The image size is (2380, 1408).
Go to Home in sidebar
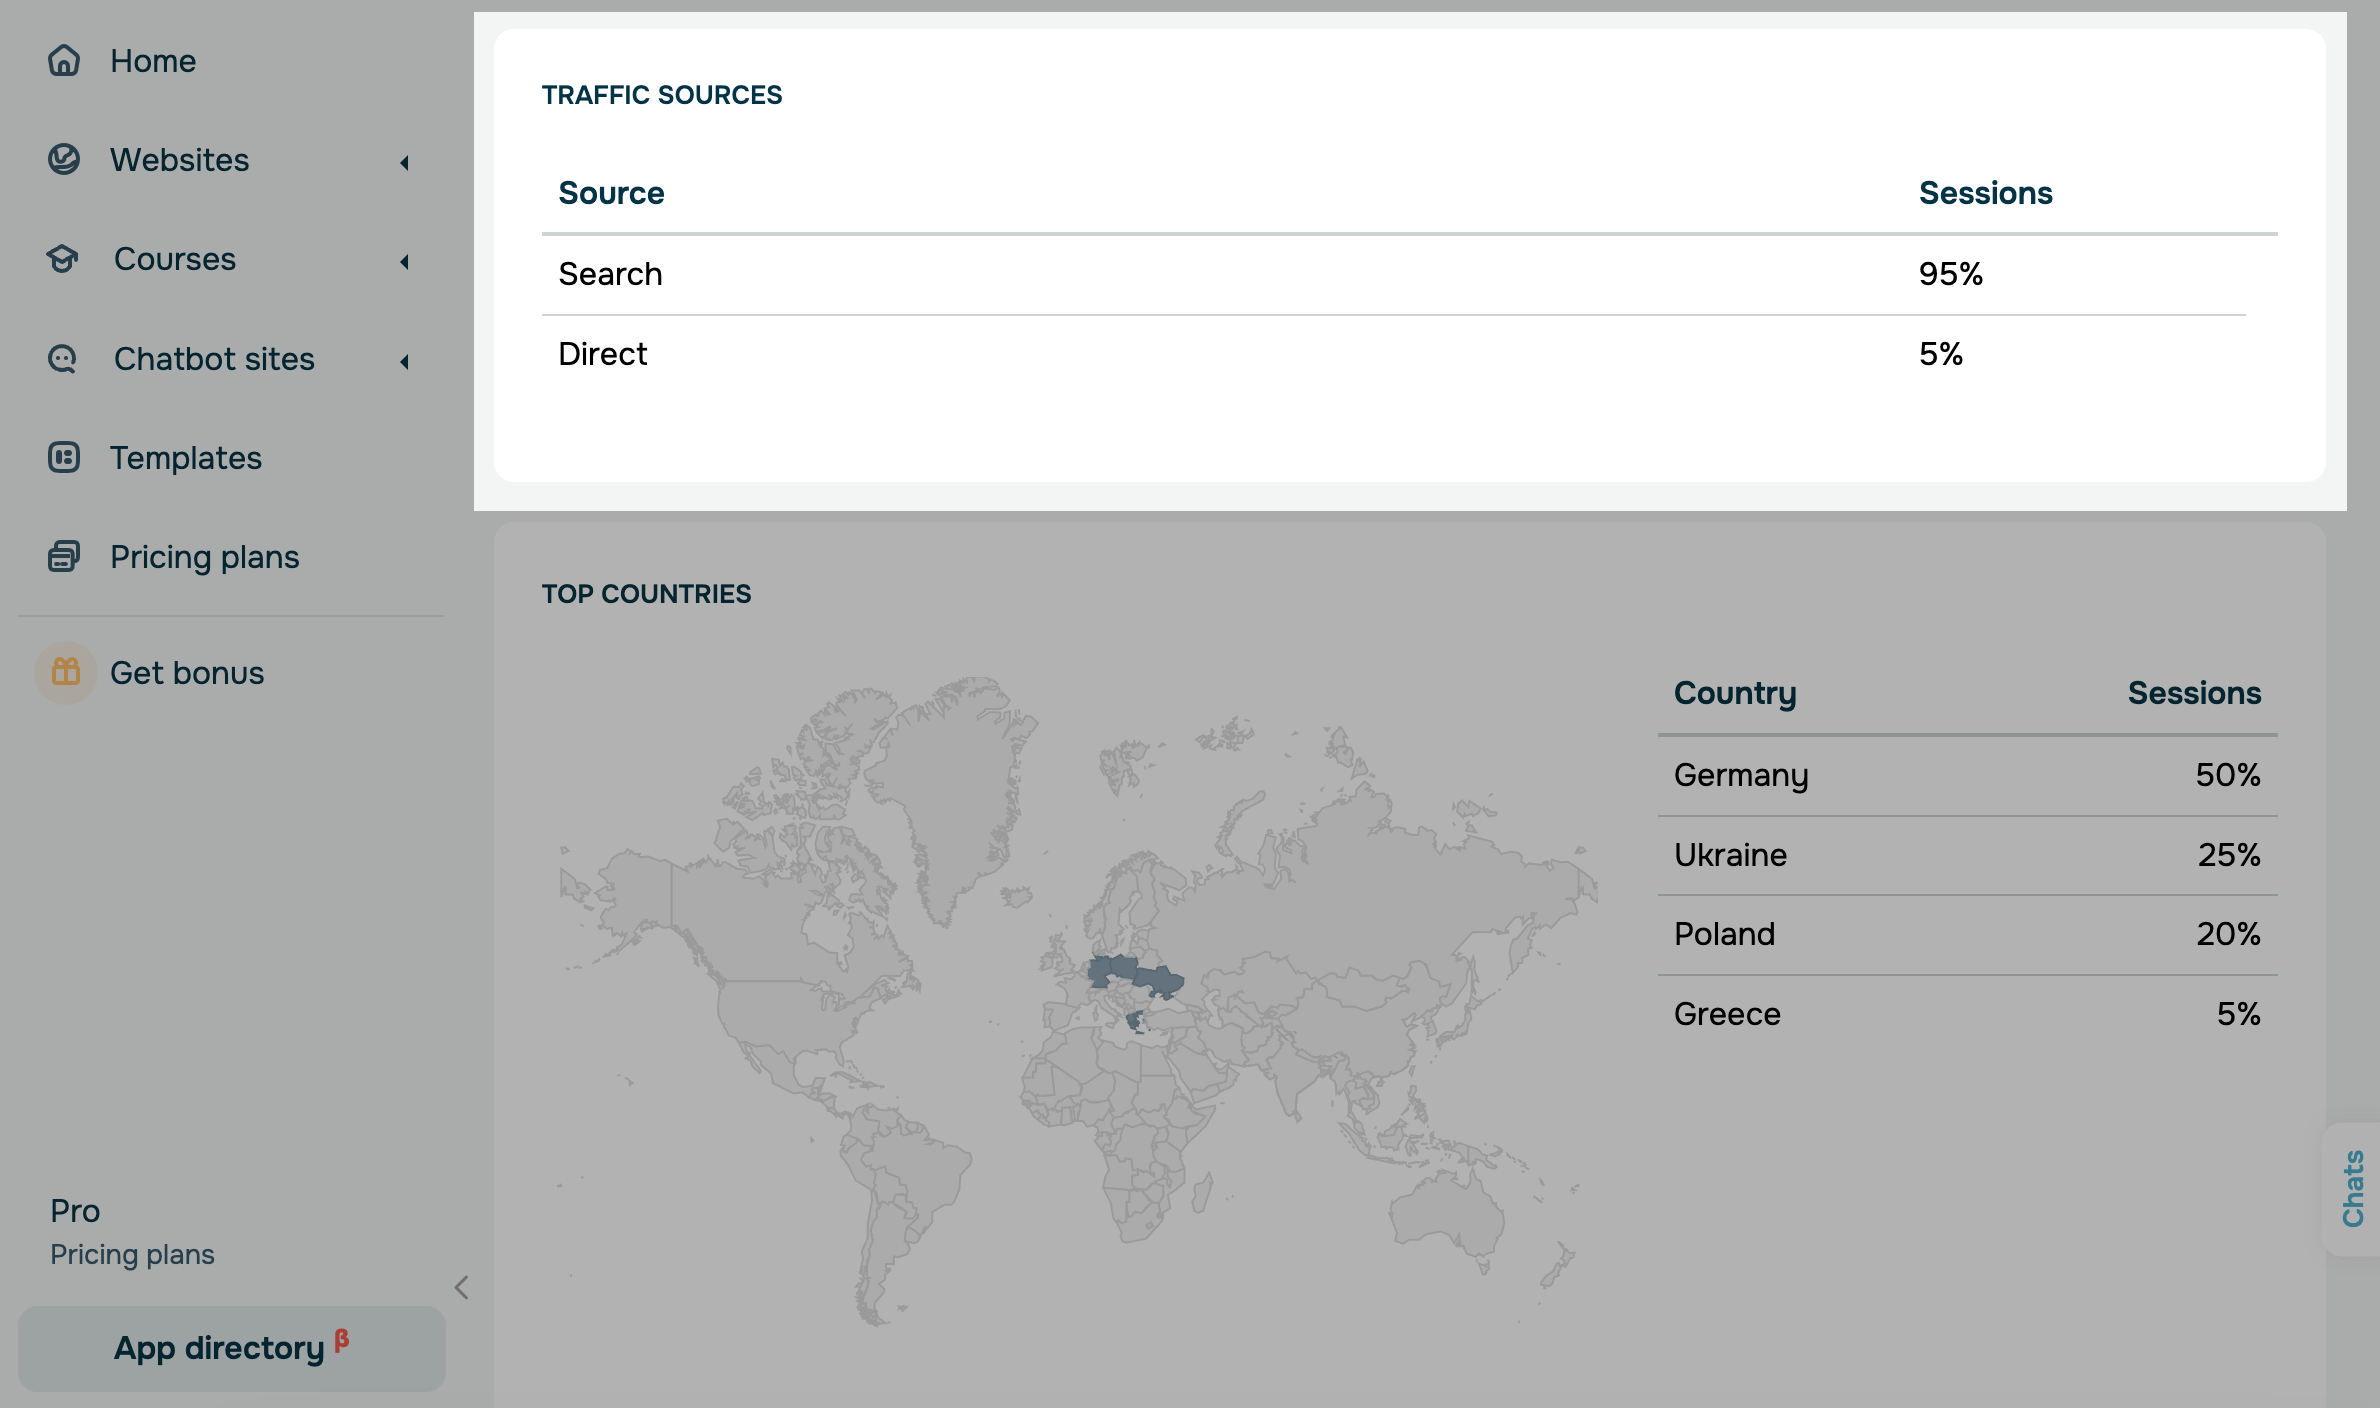click(153, 61)
